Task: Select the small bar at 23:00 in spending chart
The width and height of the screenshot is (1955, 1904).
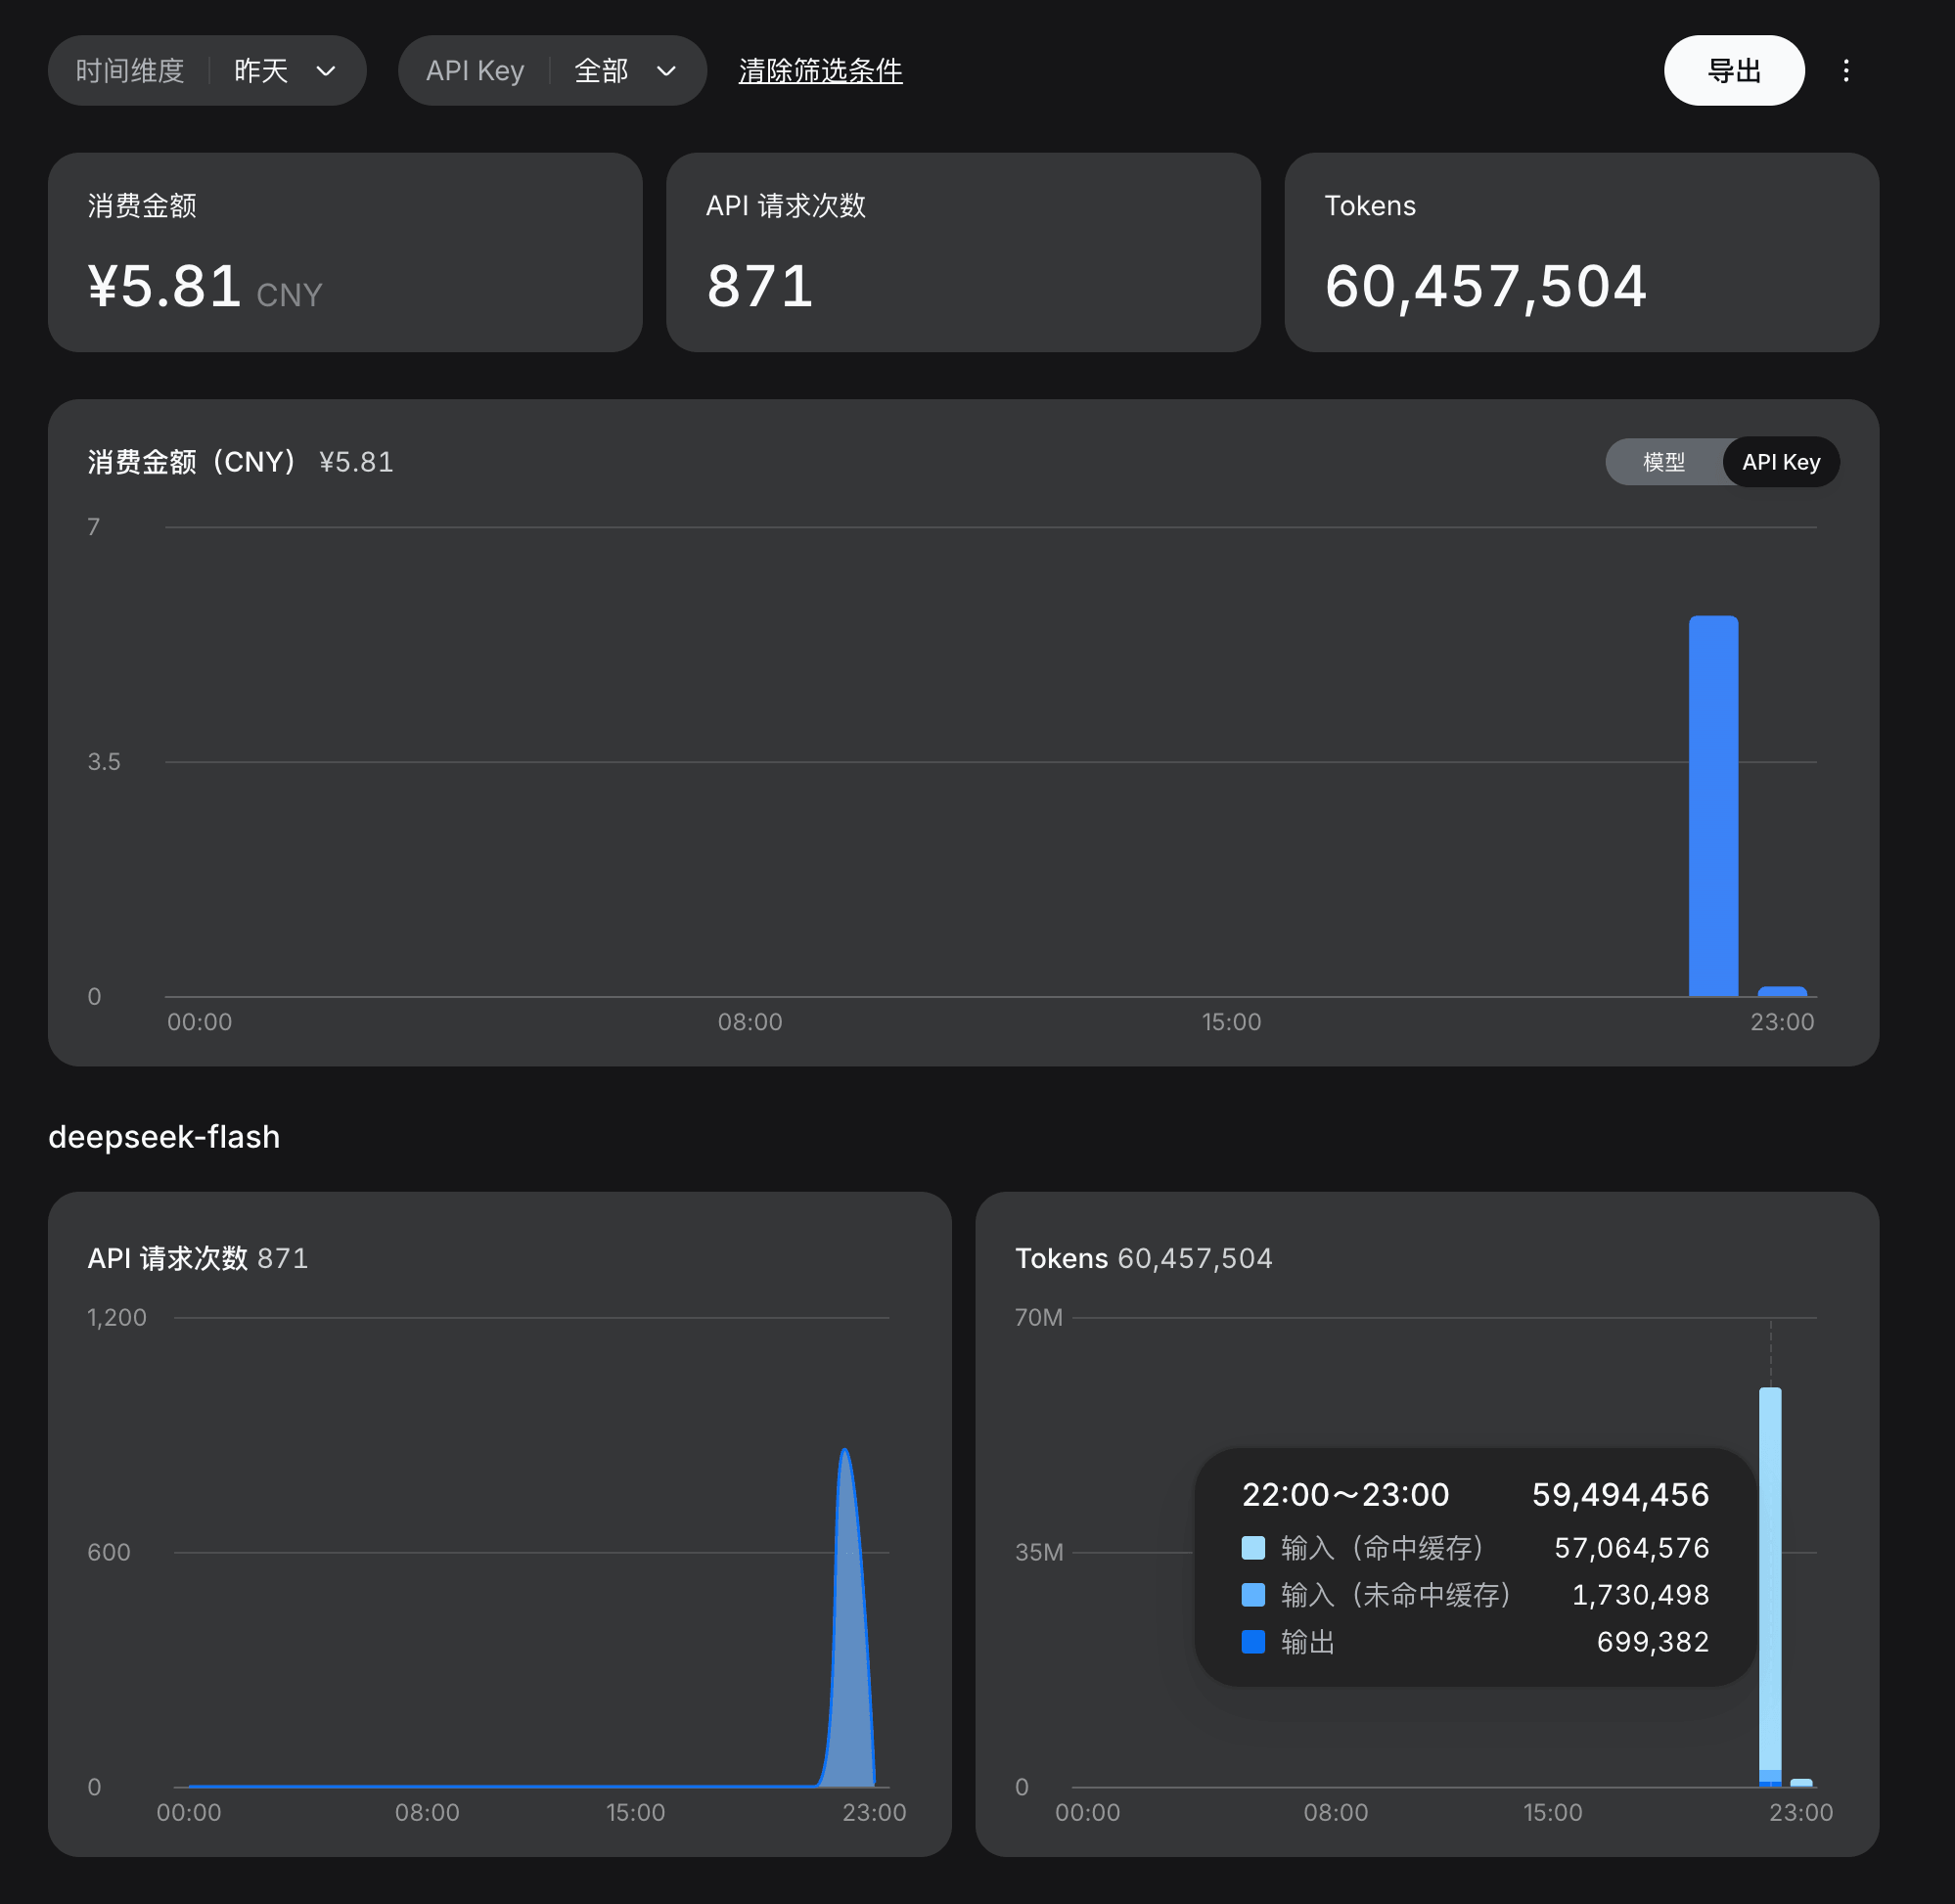Action: click(x=1782, y=991)
